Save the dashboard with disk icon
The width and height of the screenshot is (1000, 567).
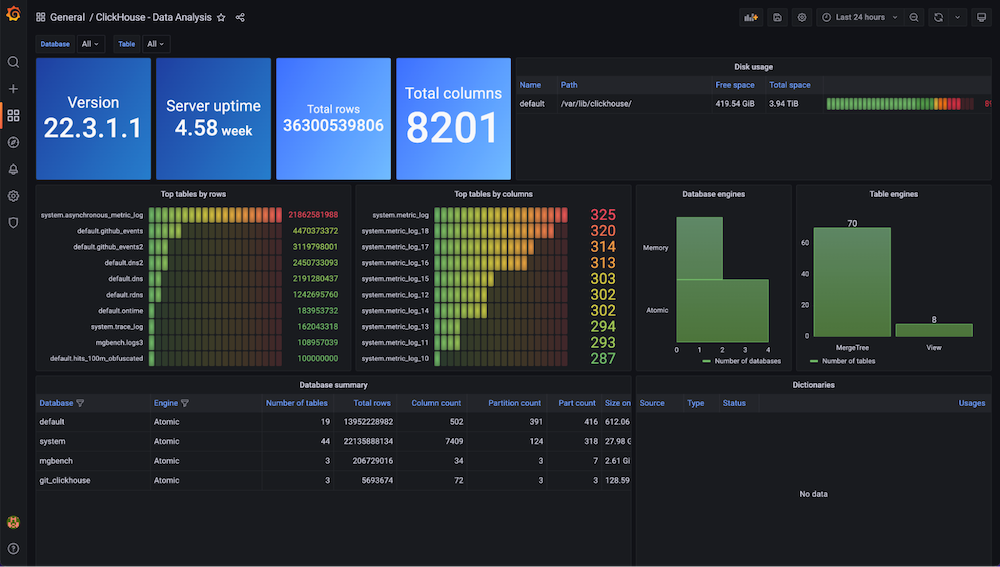777,17
